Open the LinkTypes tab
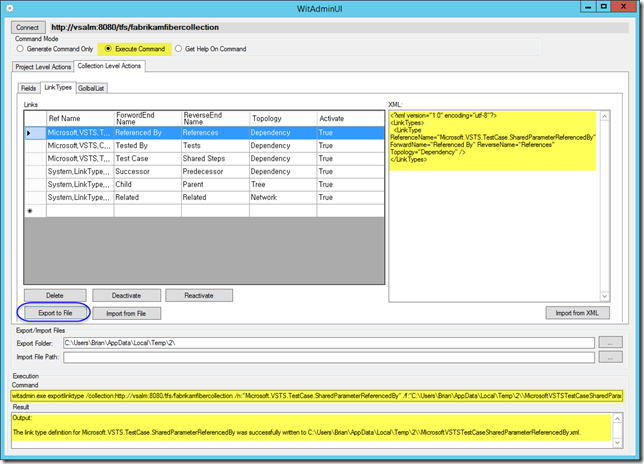 click(58, 87)
